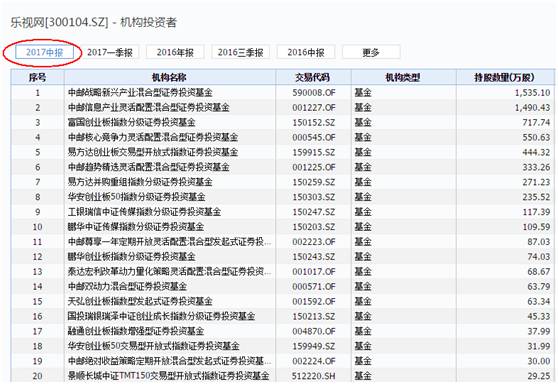The width and height of the screenshot is (558, 384).
Task: Click trading code 001017.OF
Action: coord(314,272)
